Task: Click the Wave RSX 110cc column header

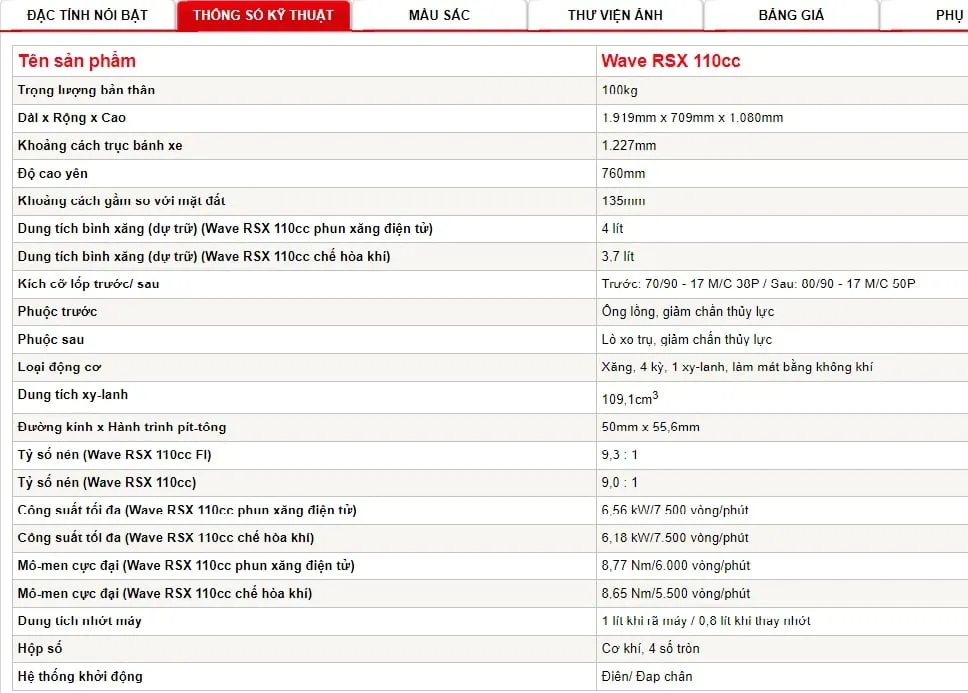Action: (671, 61)
